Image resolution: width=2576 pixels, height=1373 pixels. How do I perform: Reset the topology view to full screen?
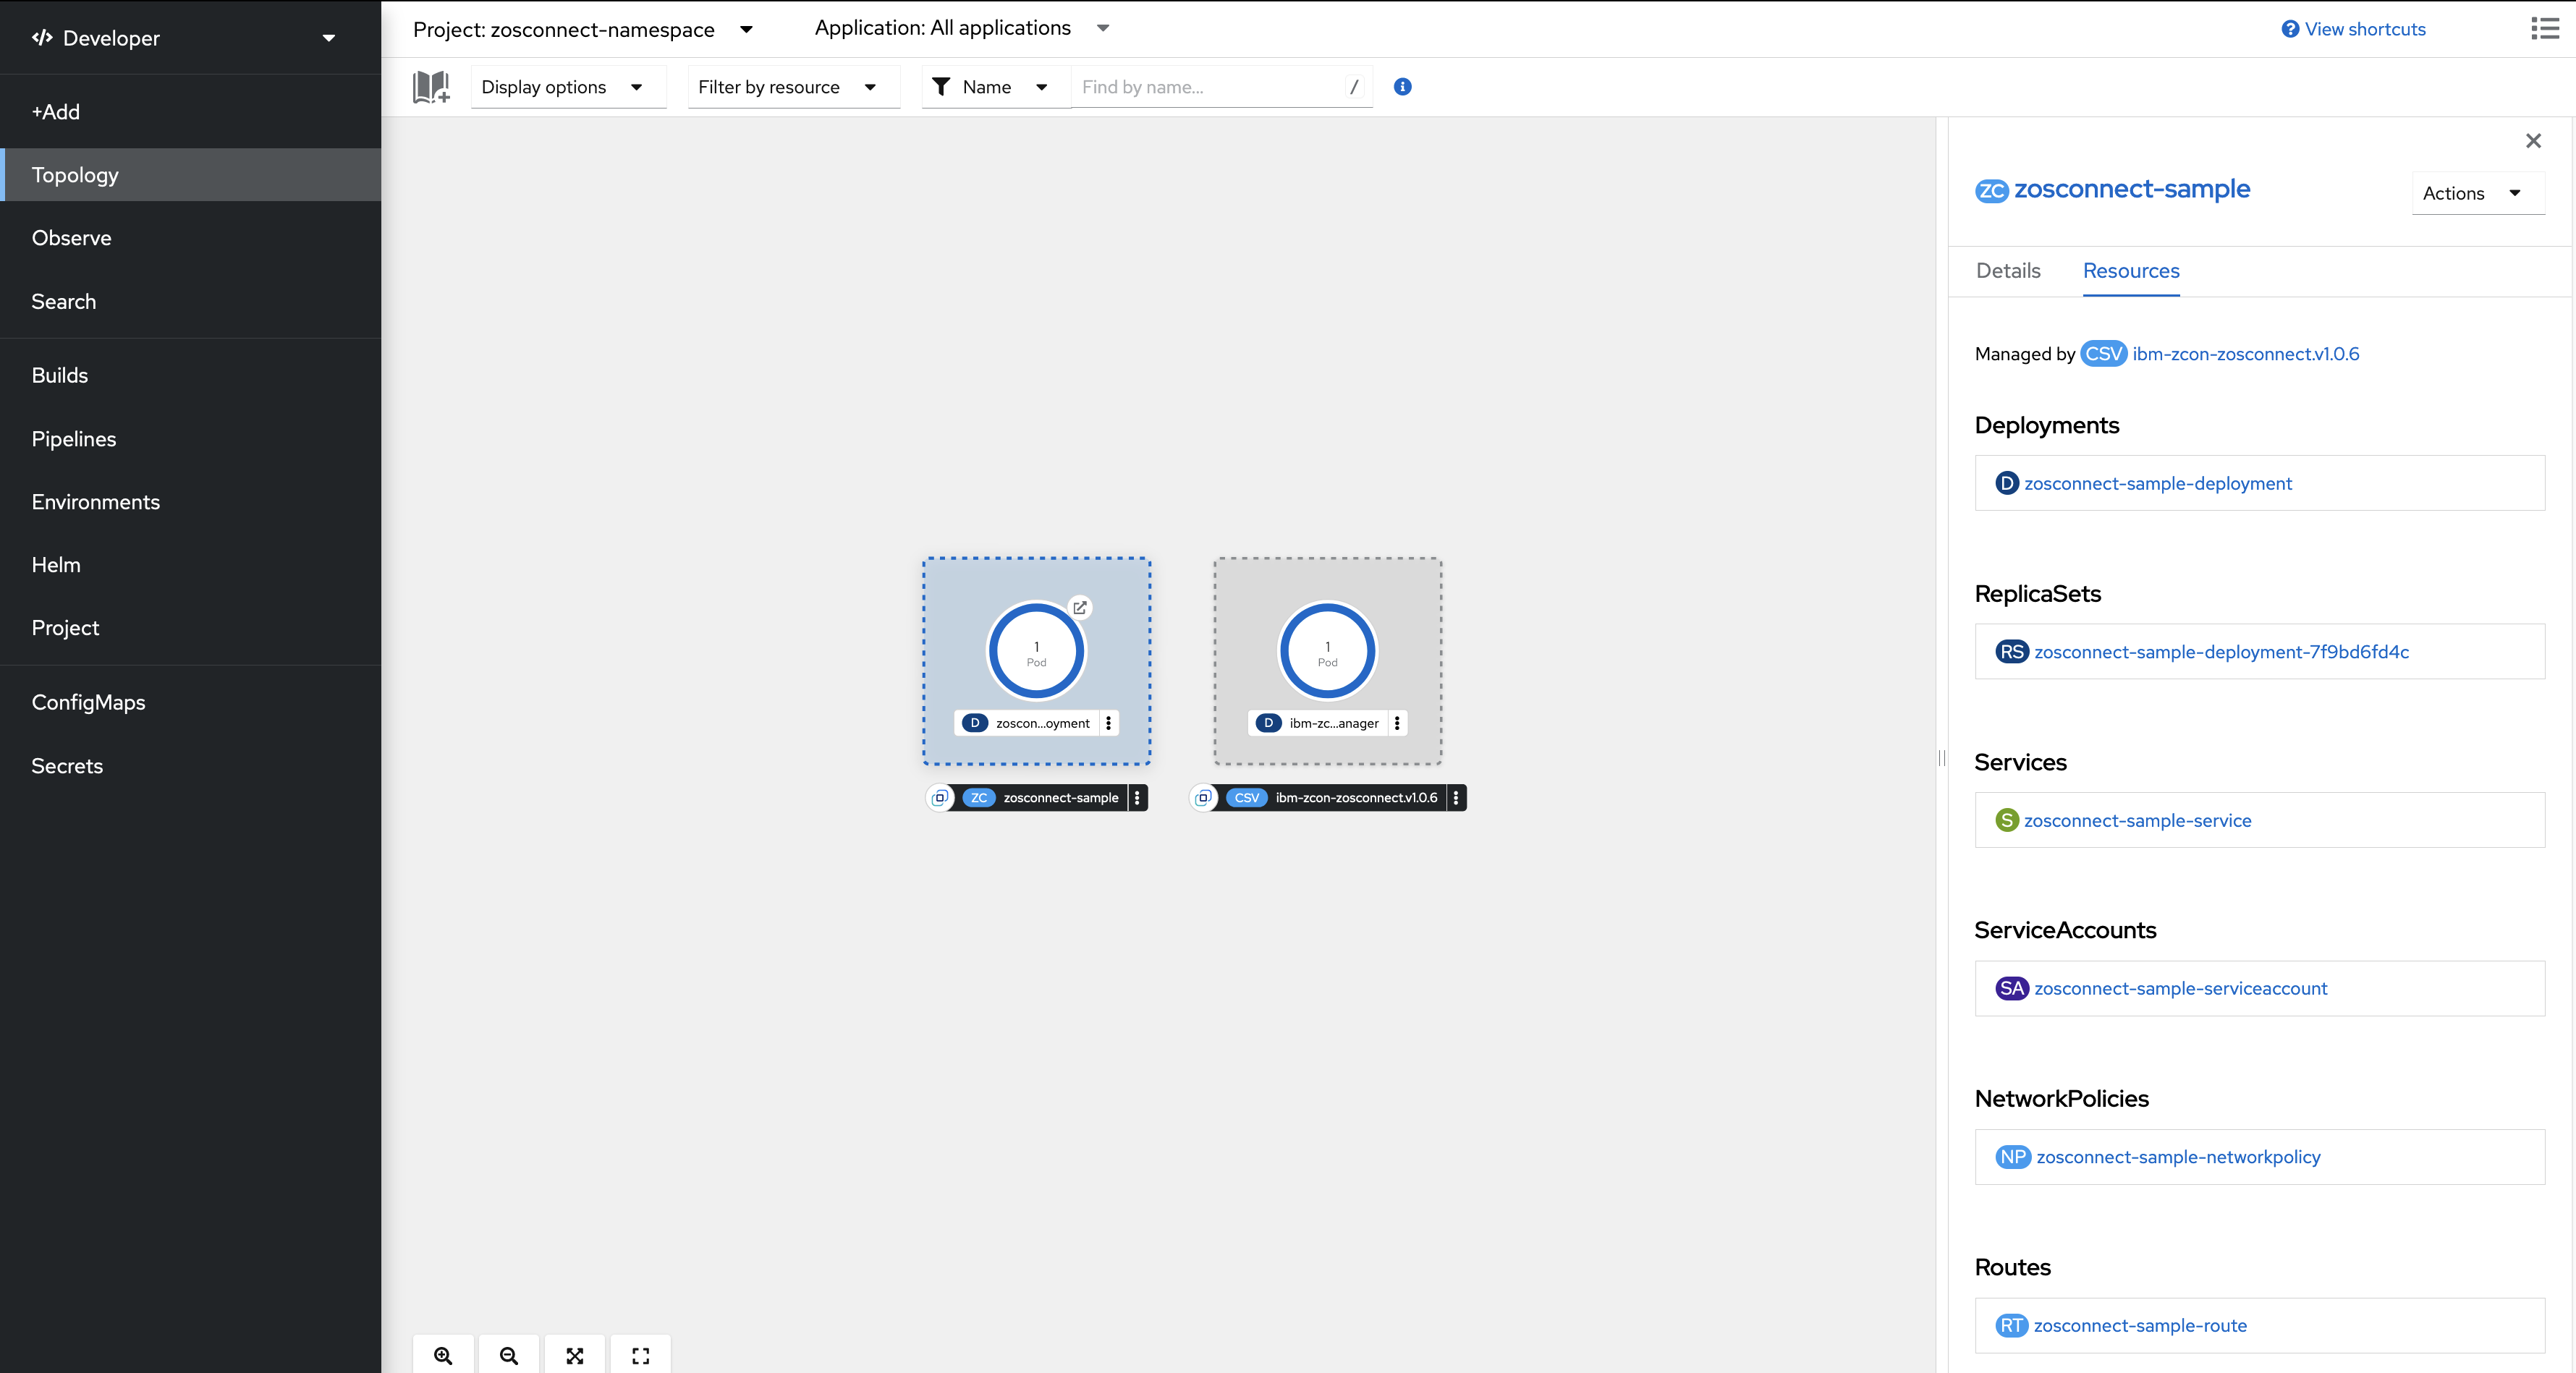tap(641, 1355)
